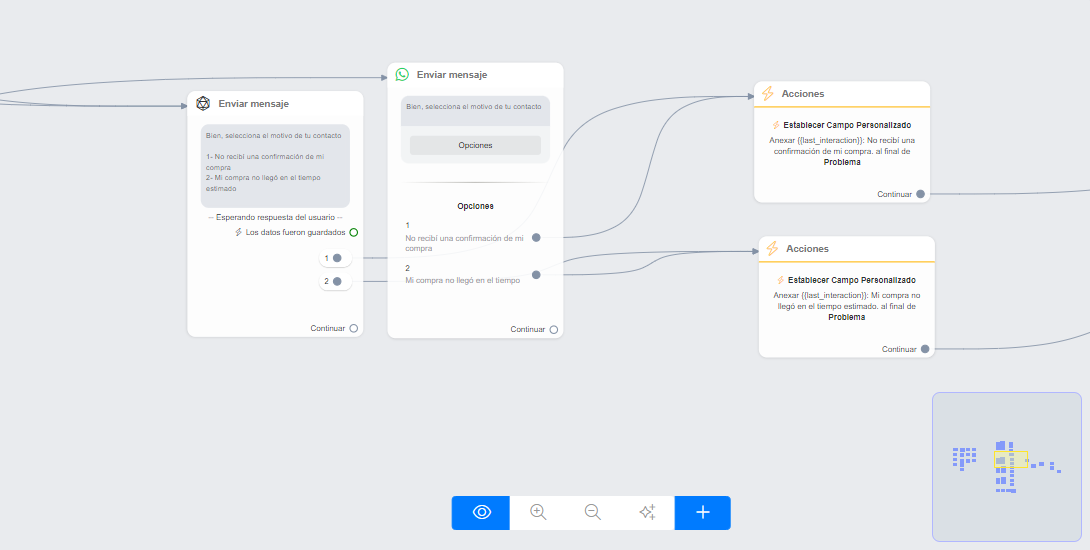Click lightning icon on lower Acciones node
Viewport: 1090px width, 550px height.
click(x=772, y=249)
